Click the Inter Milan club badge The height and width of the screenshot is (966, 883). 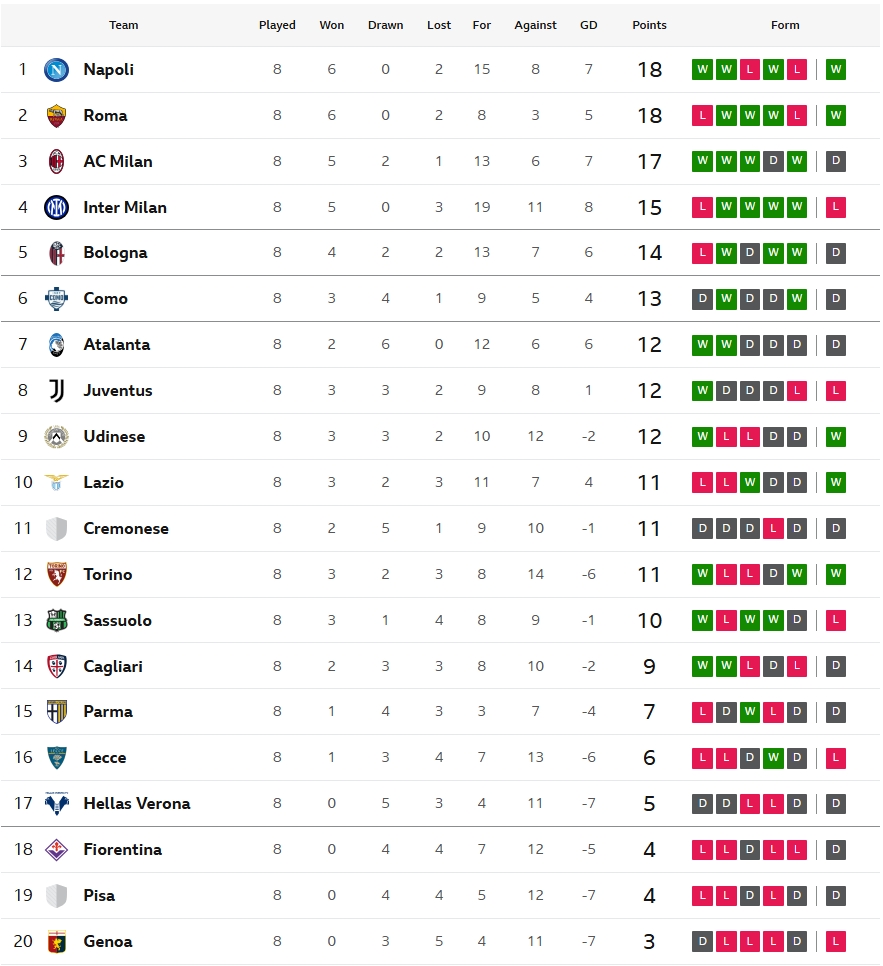point(56,208)
